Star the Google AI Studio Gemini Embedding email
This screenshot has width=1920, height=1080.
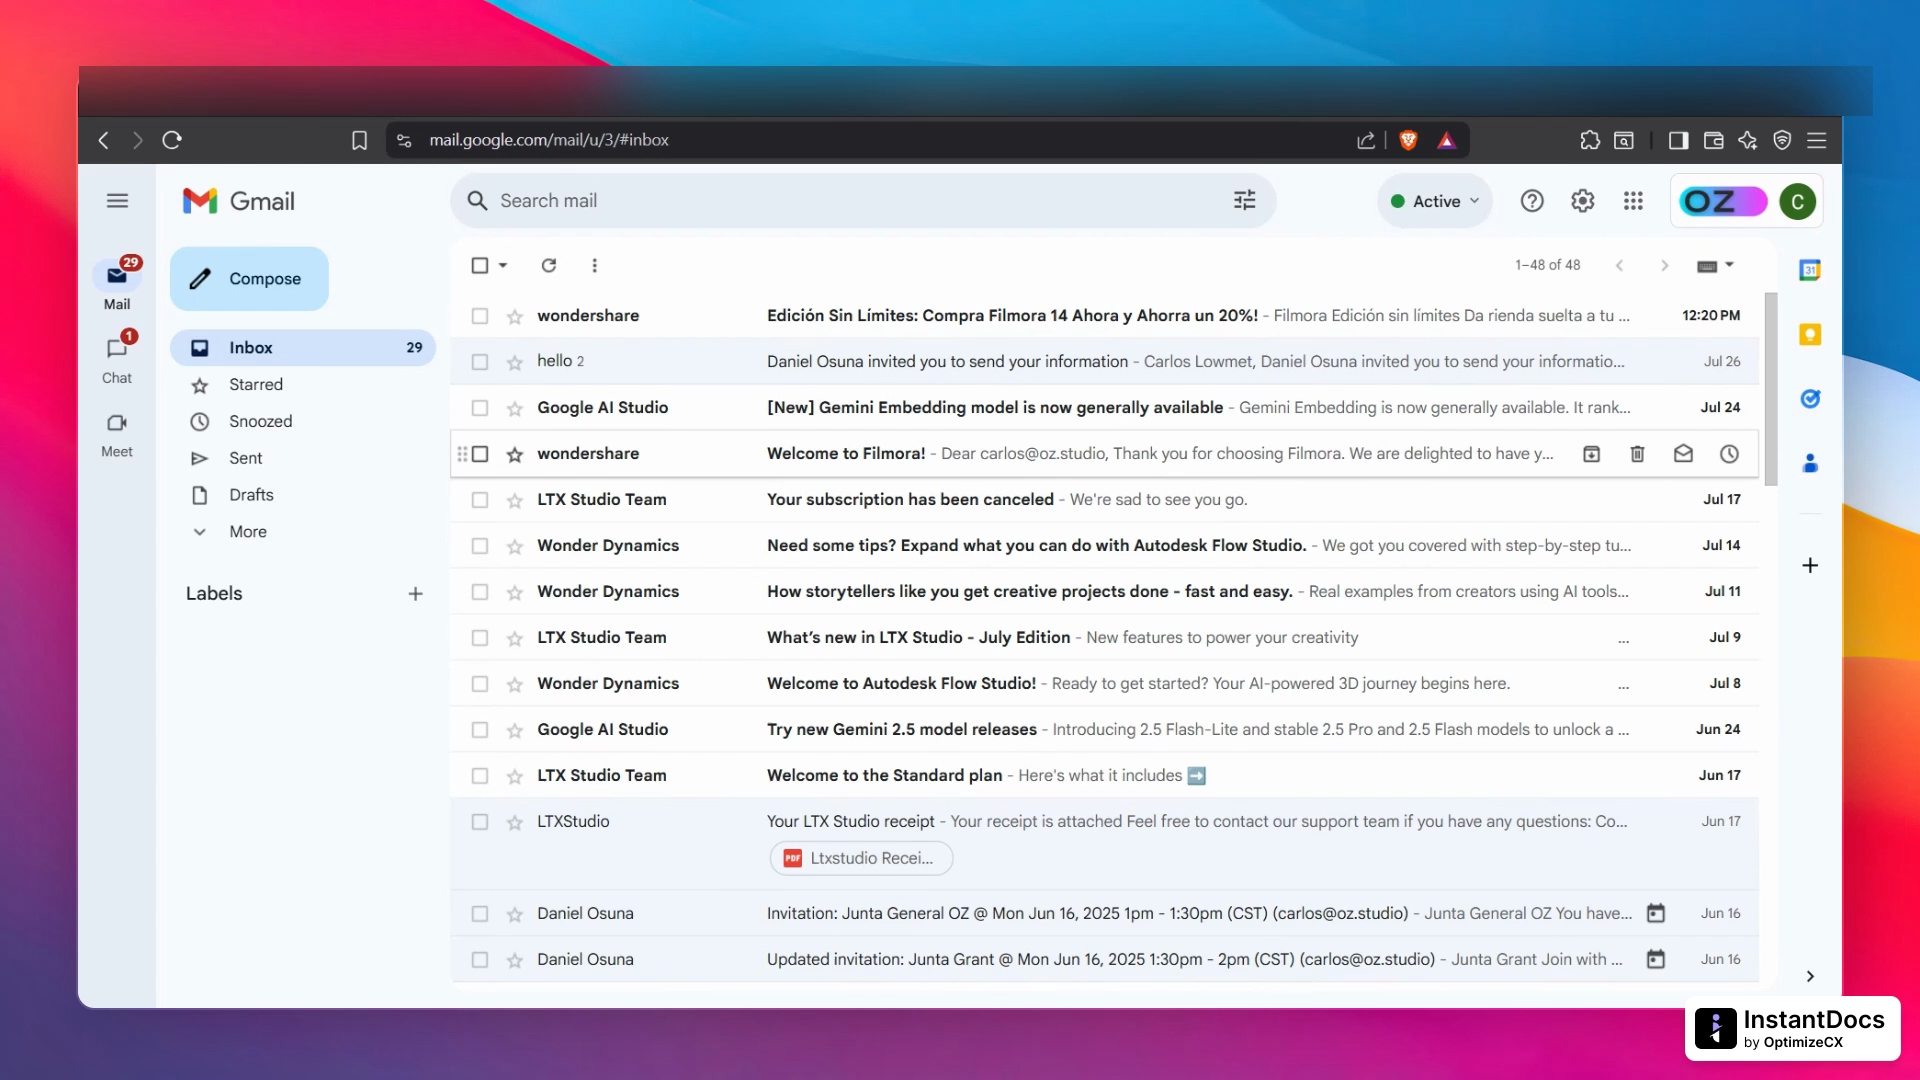click(x=515, y=408)
